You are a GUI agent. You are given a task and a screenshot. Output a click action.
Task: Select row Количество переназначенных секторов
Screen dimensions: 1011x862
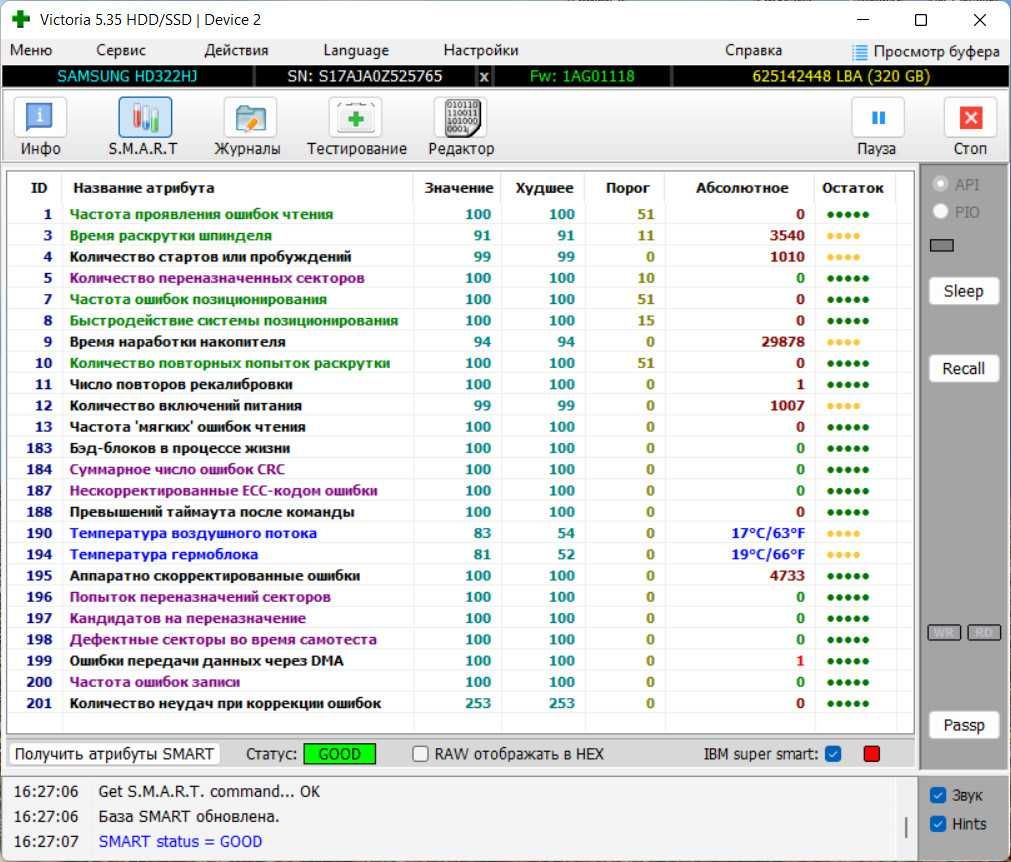pos(460,278)
